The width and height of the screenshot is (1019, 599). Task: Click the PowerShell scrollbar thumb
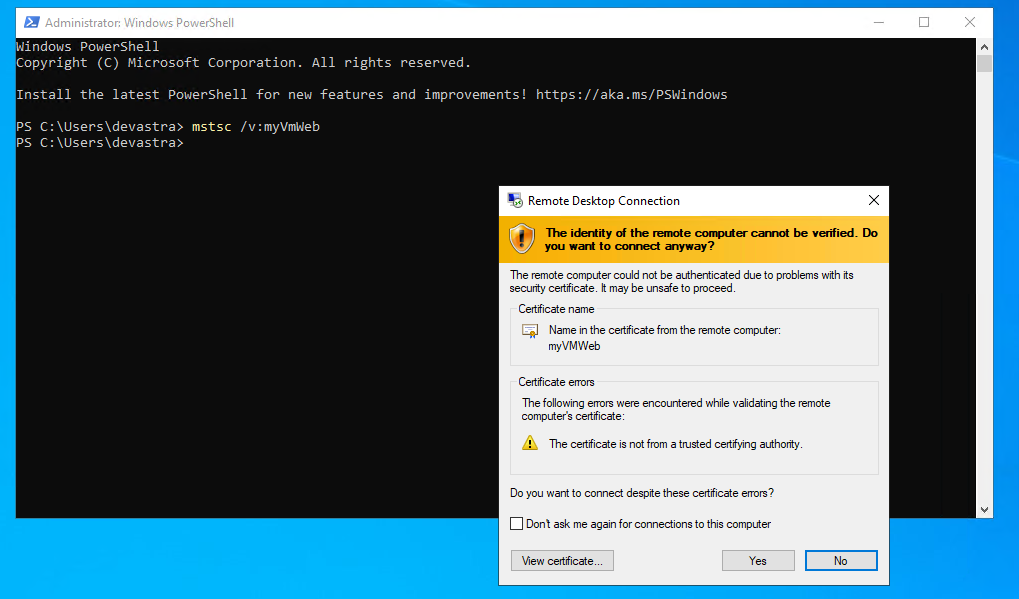pos(984,64)
